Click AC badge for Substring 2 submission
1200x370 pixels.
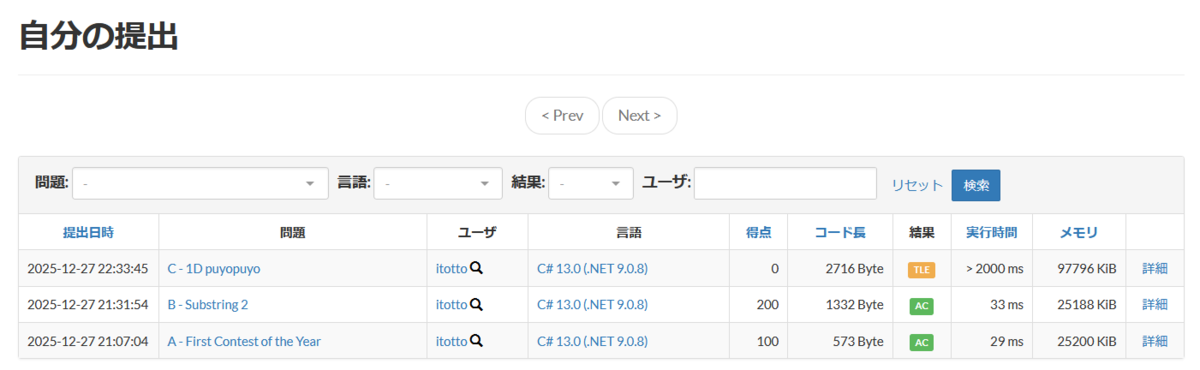click(921, 305)
